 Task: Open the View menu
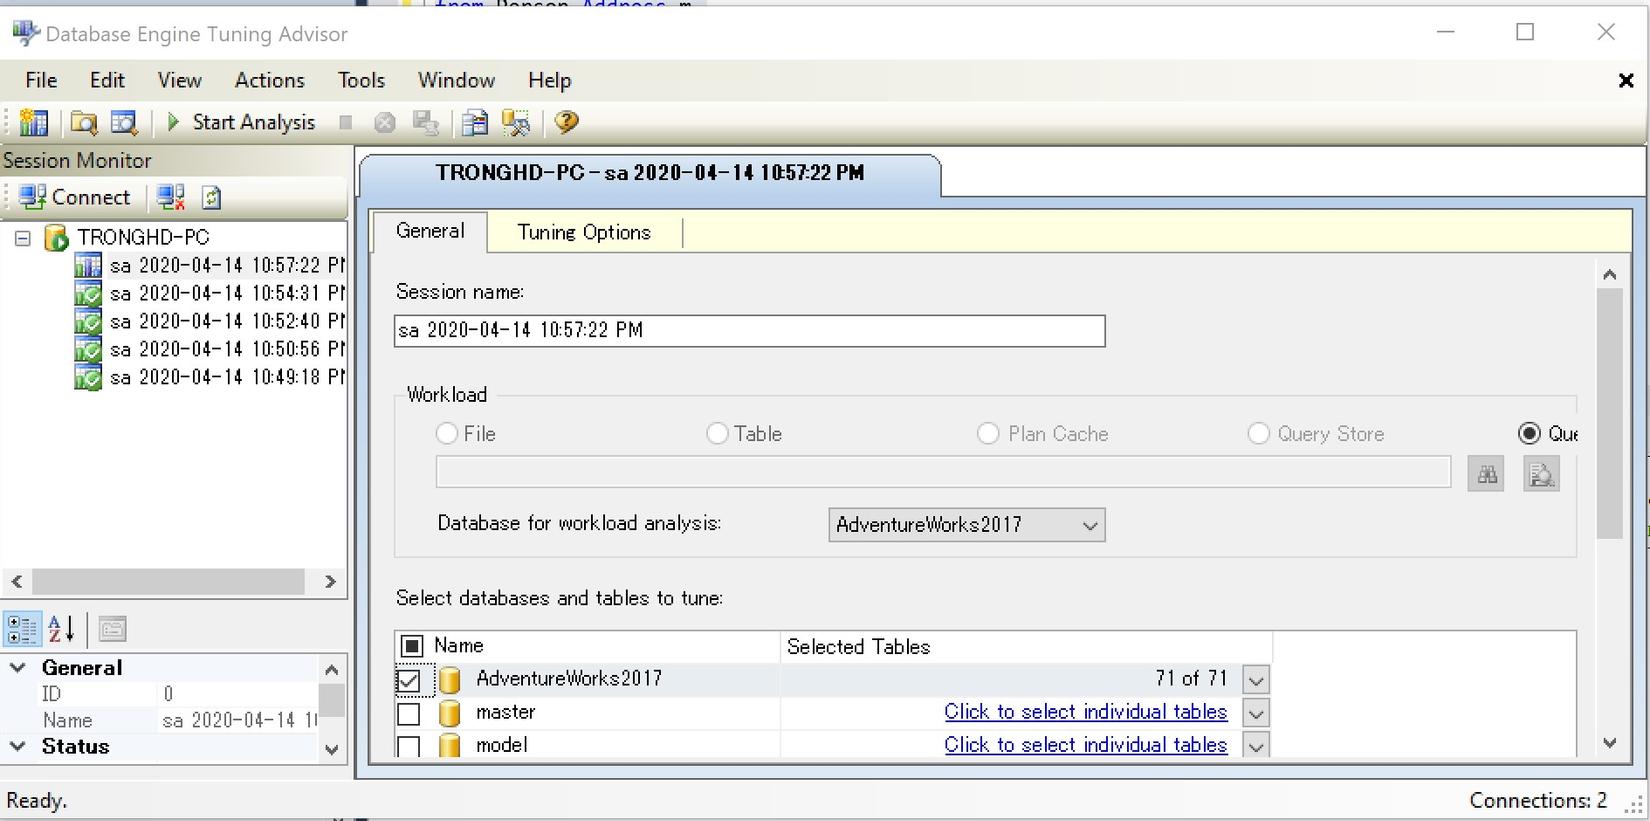pos(179,80)
